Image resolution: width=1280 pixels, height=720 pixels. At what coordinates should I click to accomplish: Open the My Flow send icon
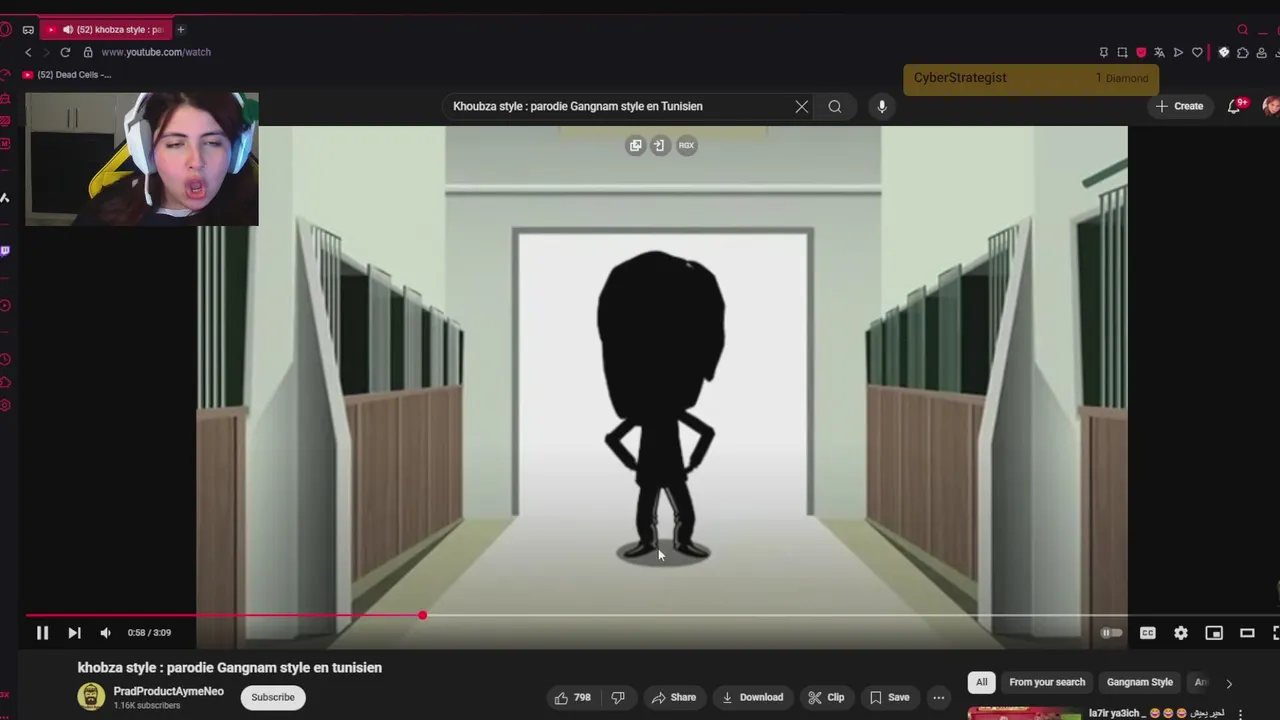[x=1178, y=52]
